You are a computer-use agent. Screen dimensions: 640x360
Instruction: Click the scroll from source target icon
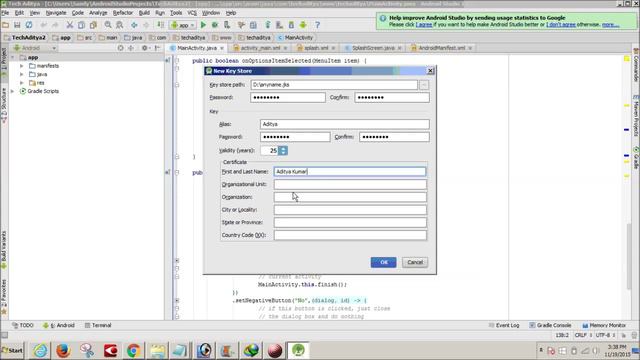120,48
